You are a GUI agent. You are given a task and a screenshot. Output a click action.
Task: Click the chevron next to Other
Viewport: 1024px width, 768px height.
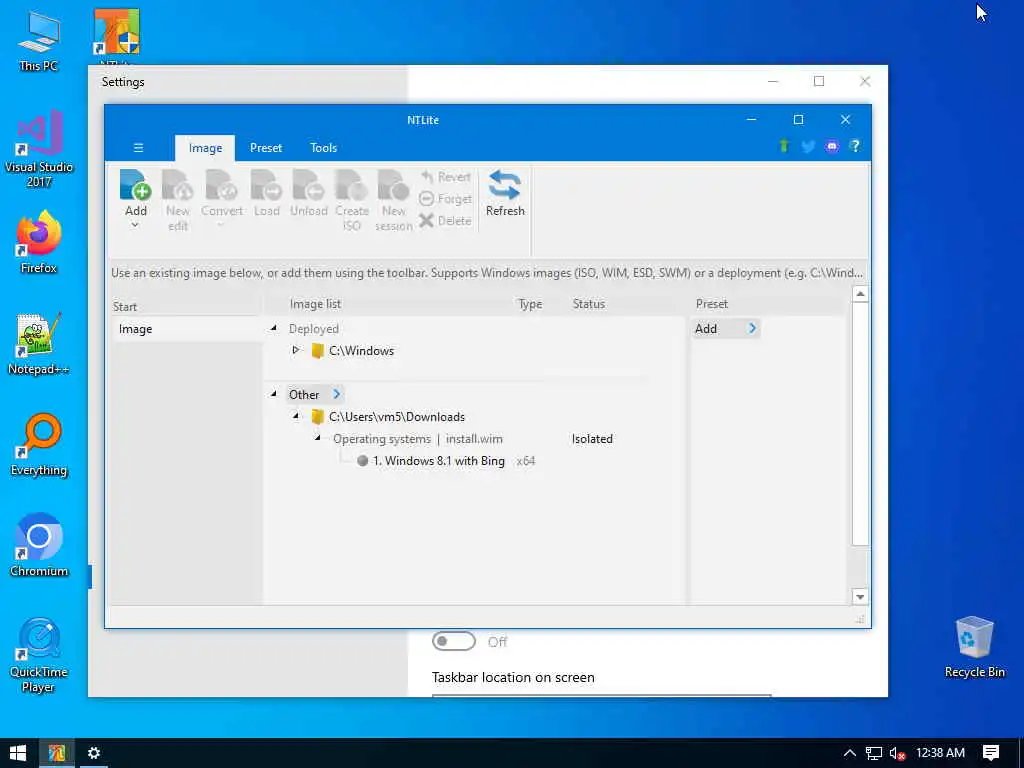336,394
